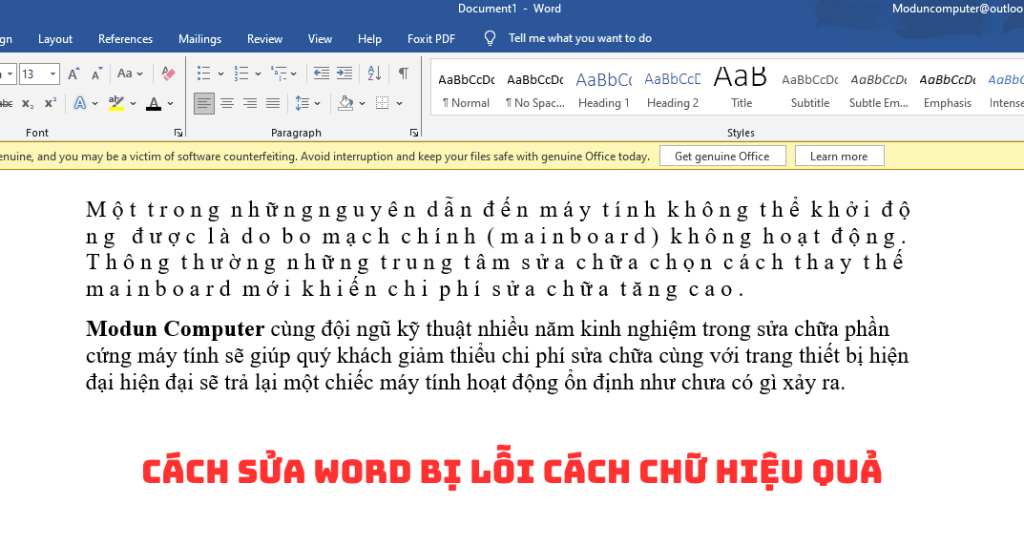Screen dimensions: 1024x546
Task: Apply the yellow text highlight color
Action: [116, 103]
